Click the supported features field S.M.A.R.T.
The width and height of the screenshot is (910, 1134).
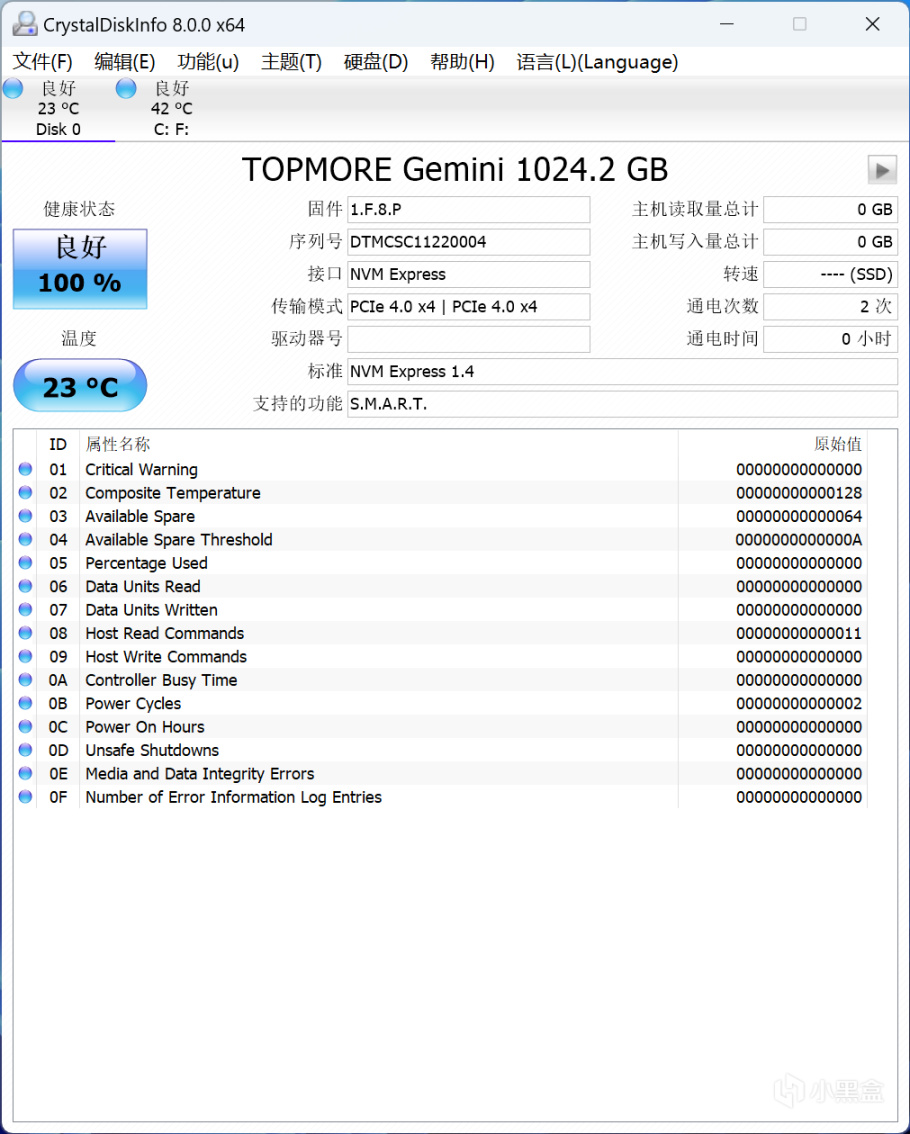click(x=622, y=404)
